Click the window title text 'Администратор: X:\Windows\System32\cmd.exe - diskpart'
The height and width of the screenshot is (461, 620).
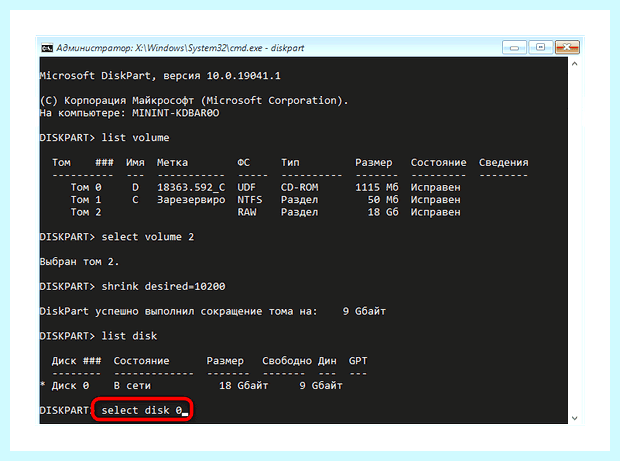tap(180, 48)
